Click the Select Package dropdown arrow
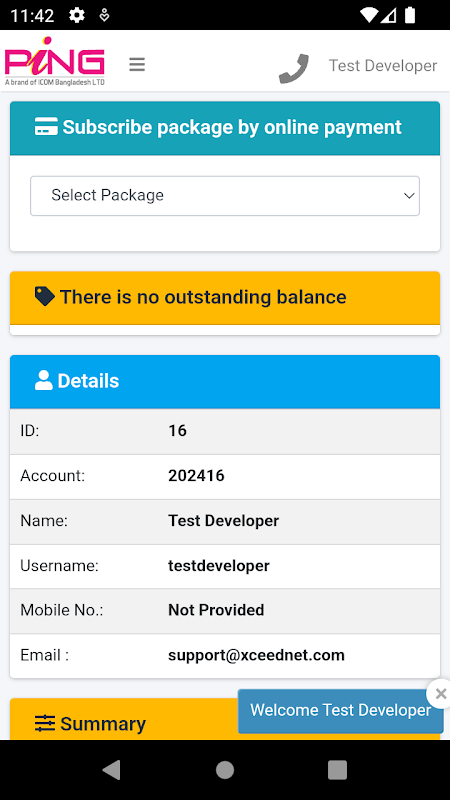This screenshot has width=450, height=800. [409, 196]
